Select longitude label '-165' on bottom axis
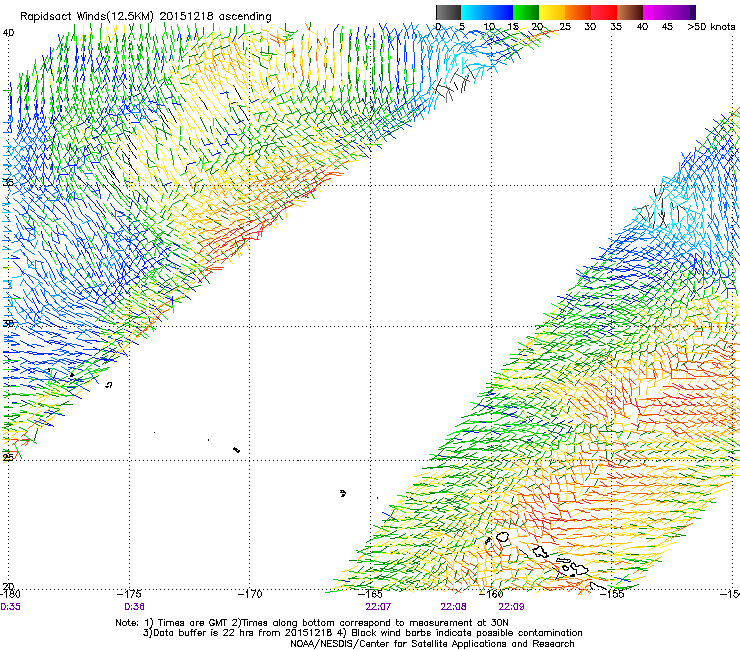The width and height of the screenshot is (740, 650). pos(370,594)
